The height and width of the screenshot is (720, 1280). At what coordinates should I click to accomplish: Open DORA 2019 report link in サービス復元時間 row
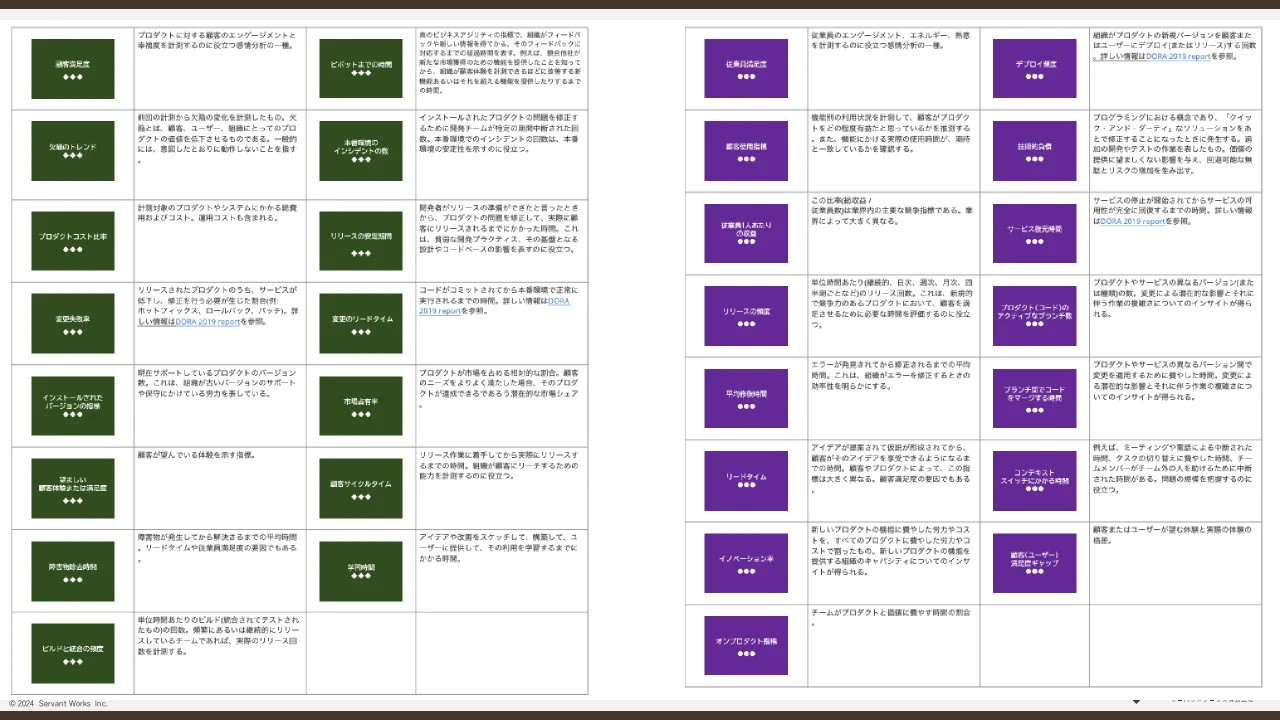pyautogui.click(x=1133, y=221)
